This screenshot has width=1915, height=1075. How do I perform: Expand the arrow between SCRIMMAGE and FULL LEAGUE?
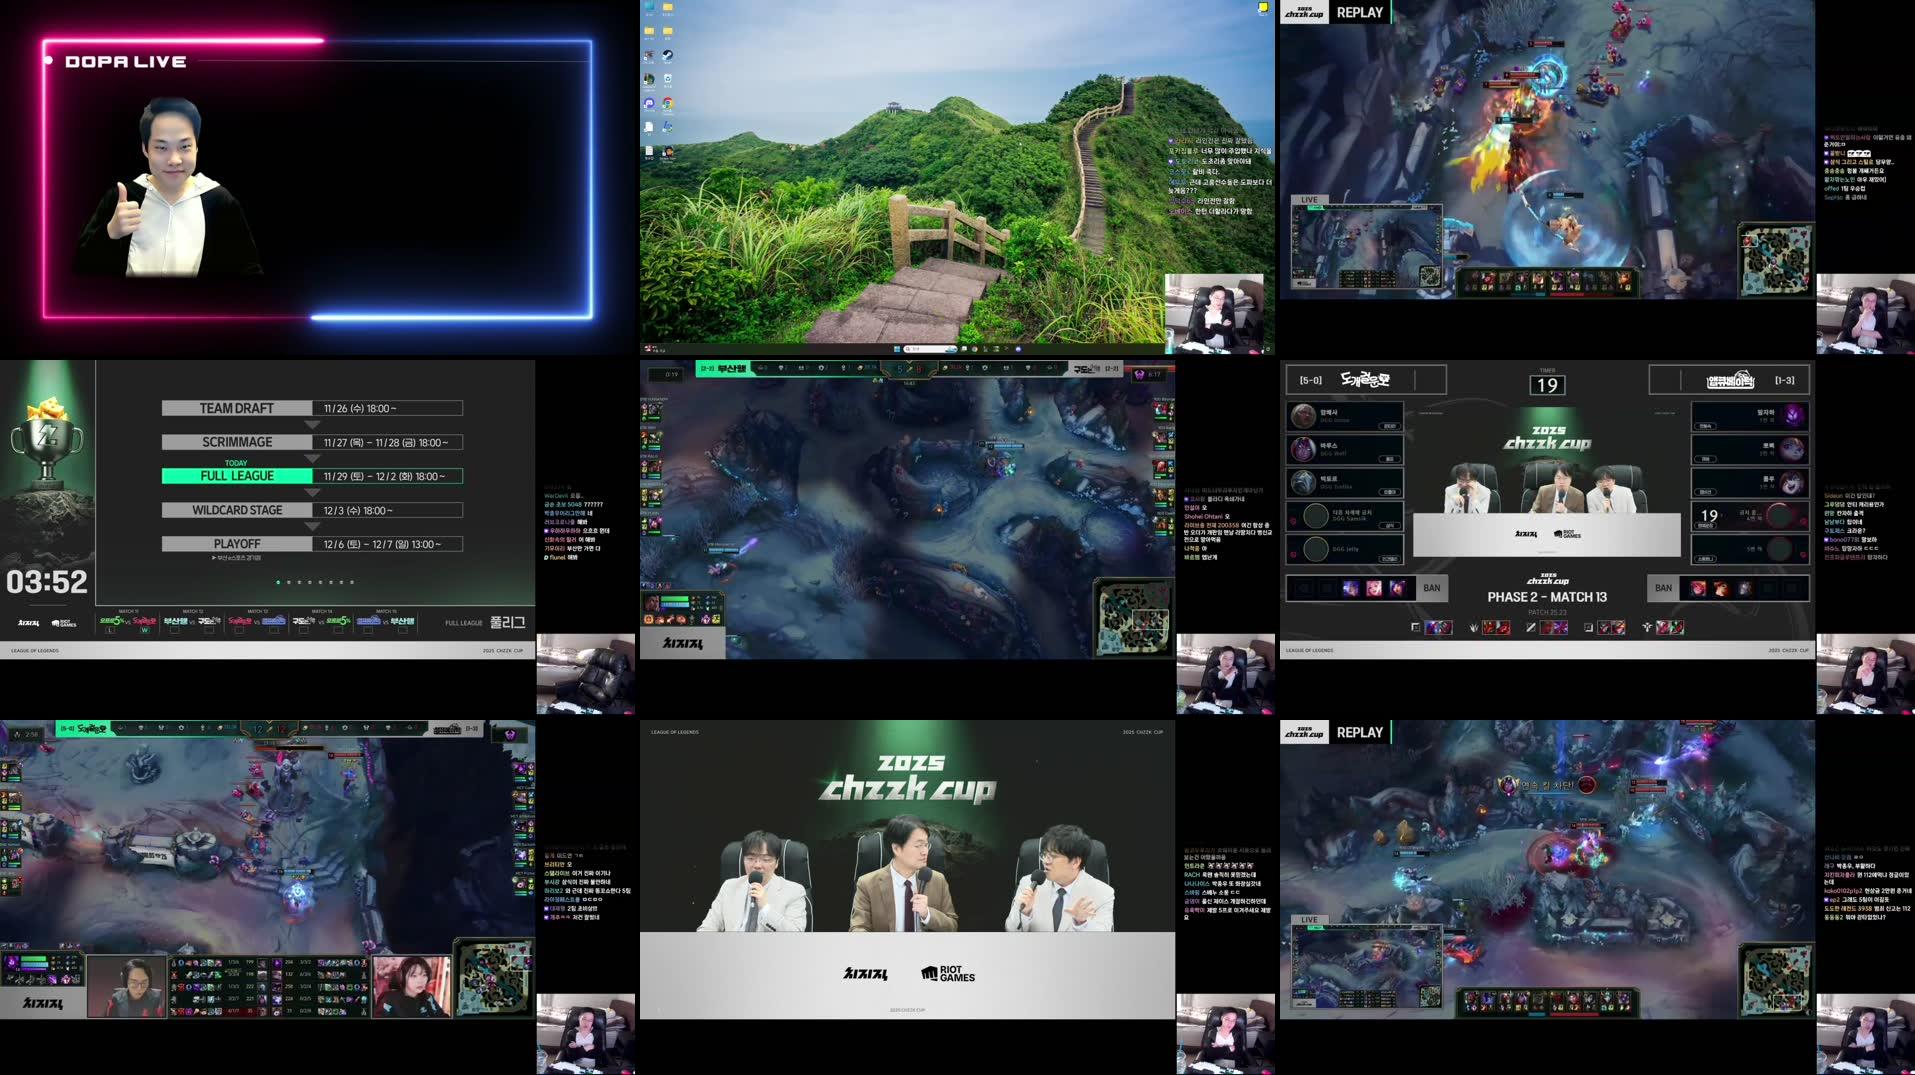(x=312, y=458)
